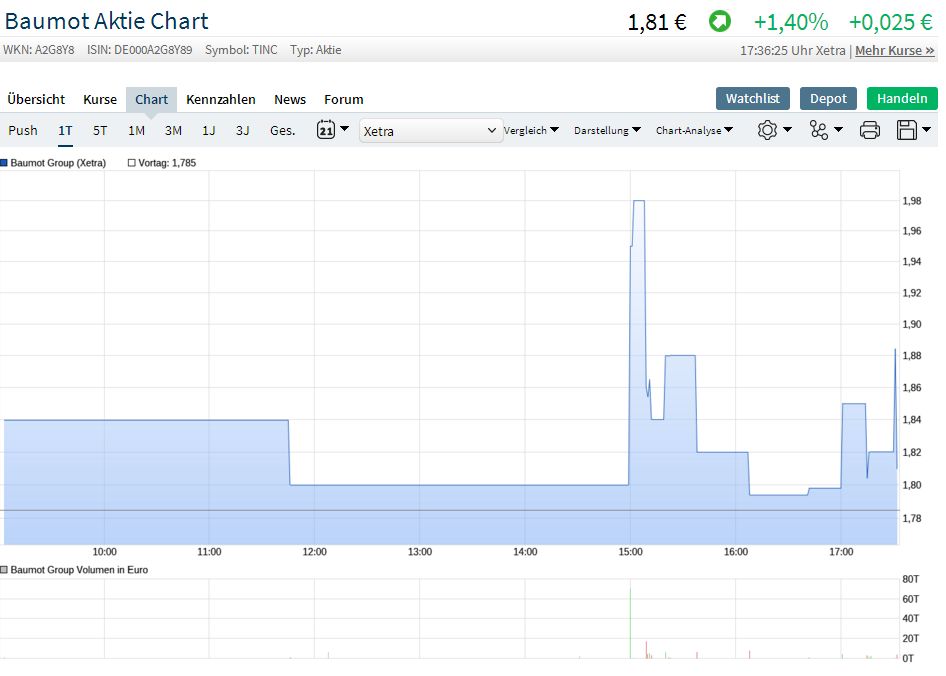Image resolution: width=946 pixels, height=676 pixels.
Task: Open the Kennzahlen tab
Action: click(221, 100)
